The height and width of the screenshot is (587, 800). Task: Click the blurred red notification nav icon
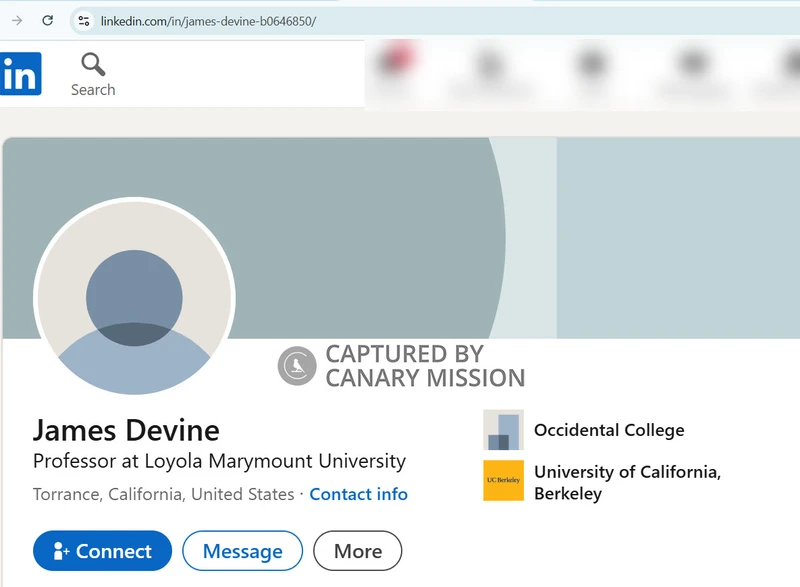click(396, 61)
